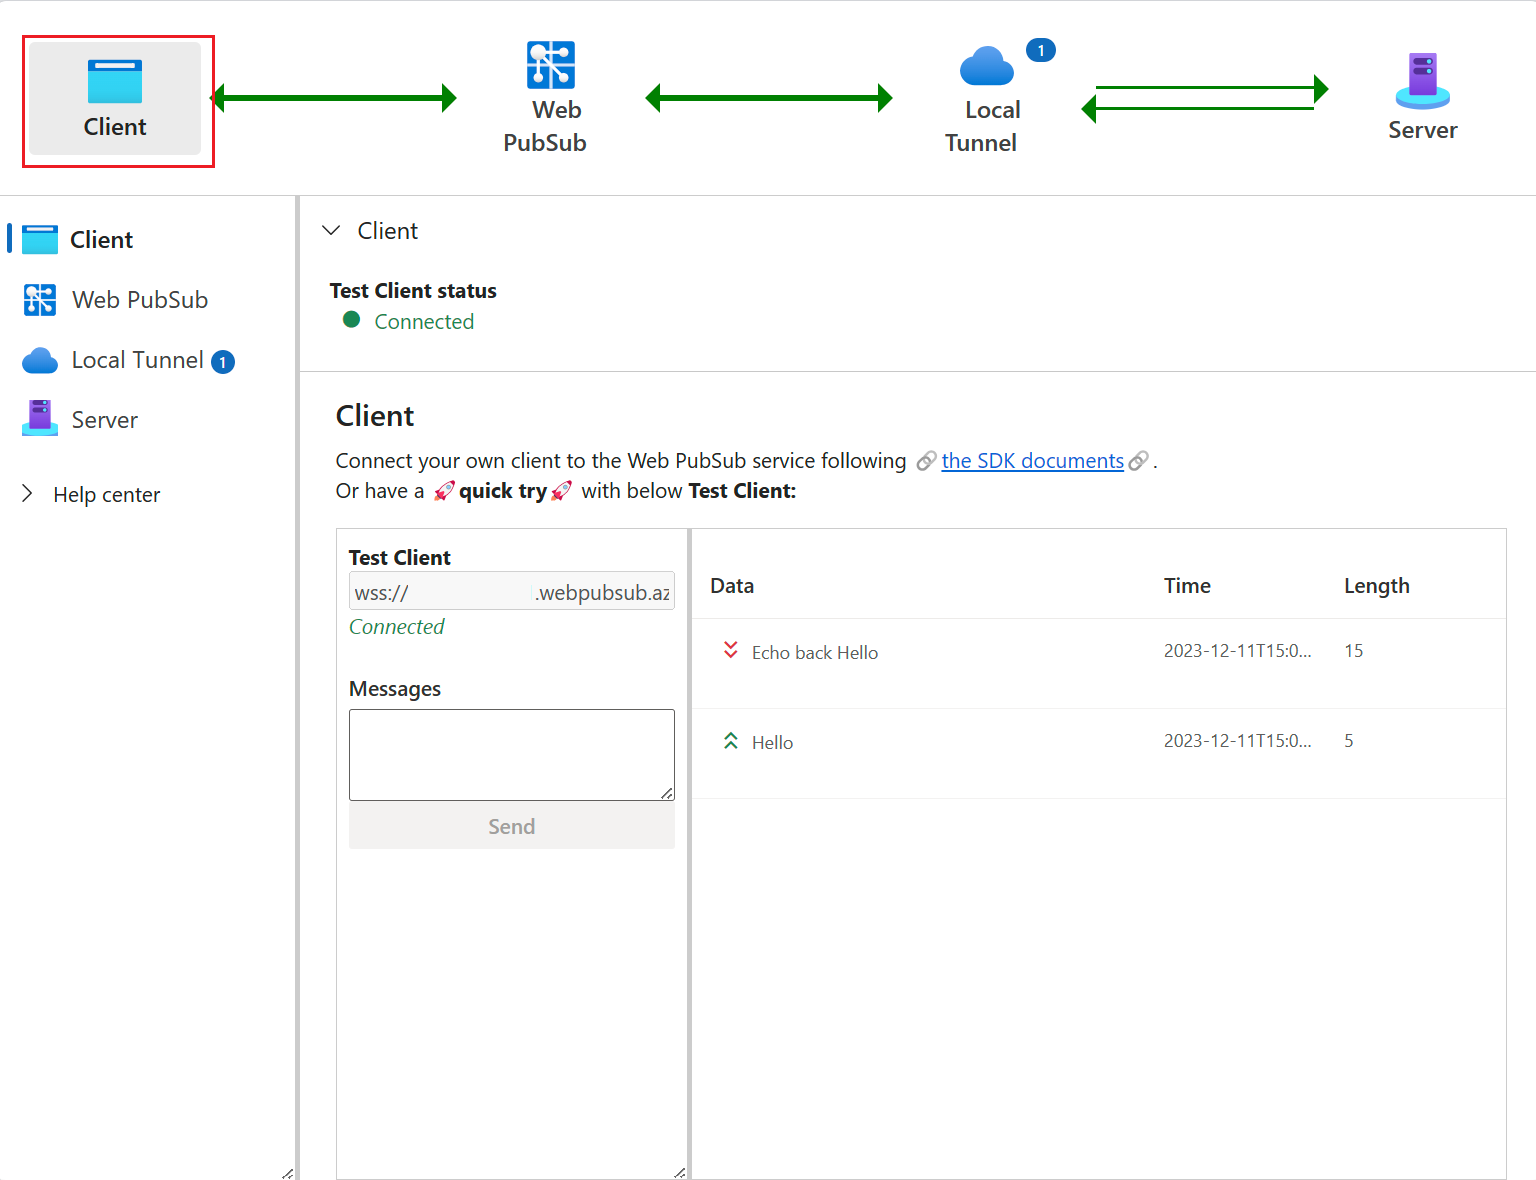Image resolution: width=1536 pixels, height=1180 pixels.
Task: Open the SDK documents link
Action: pos(1033,460)
